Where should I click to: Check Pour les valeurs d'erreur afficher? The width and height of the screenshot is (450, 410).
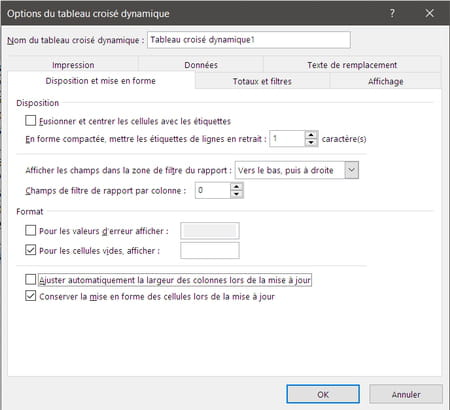[x=31, y=230]
